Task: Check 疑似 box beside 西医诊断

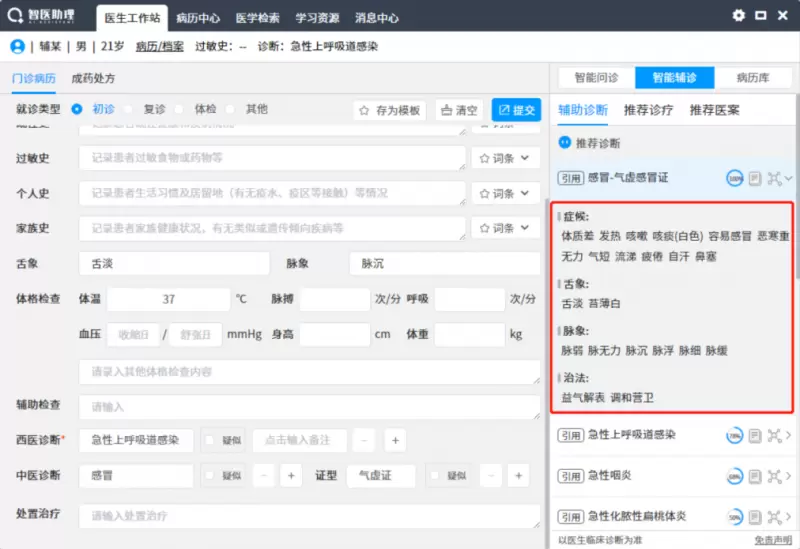Action: tap(210, 440)
